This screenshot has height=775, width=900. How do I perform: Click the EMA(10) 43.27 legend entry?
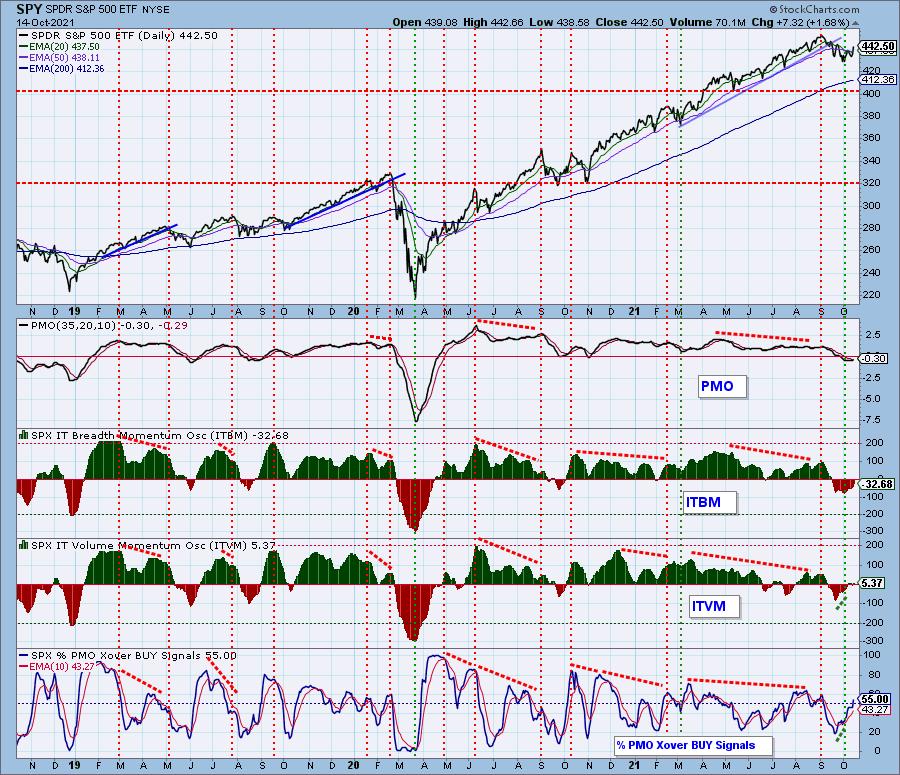(57, 666)
